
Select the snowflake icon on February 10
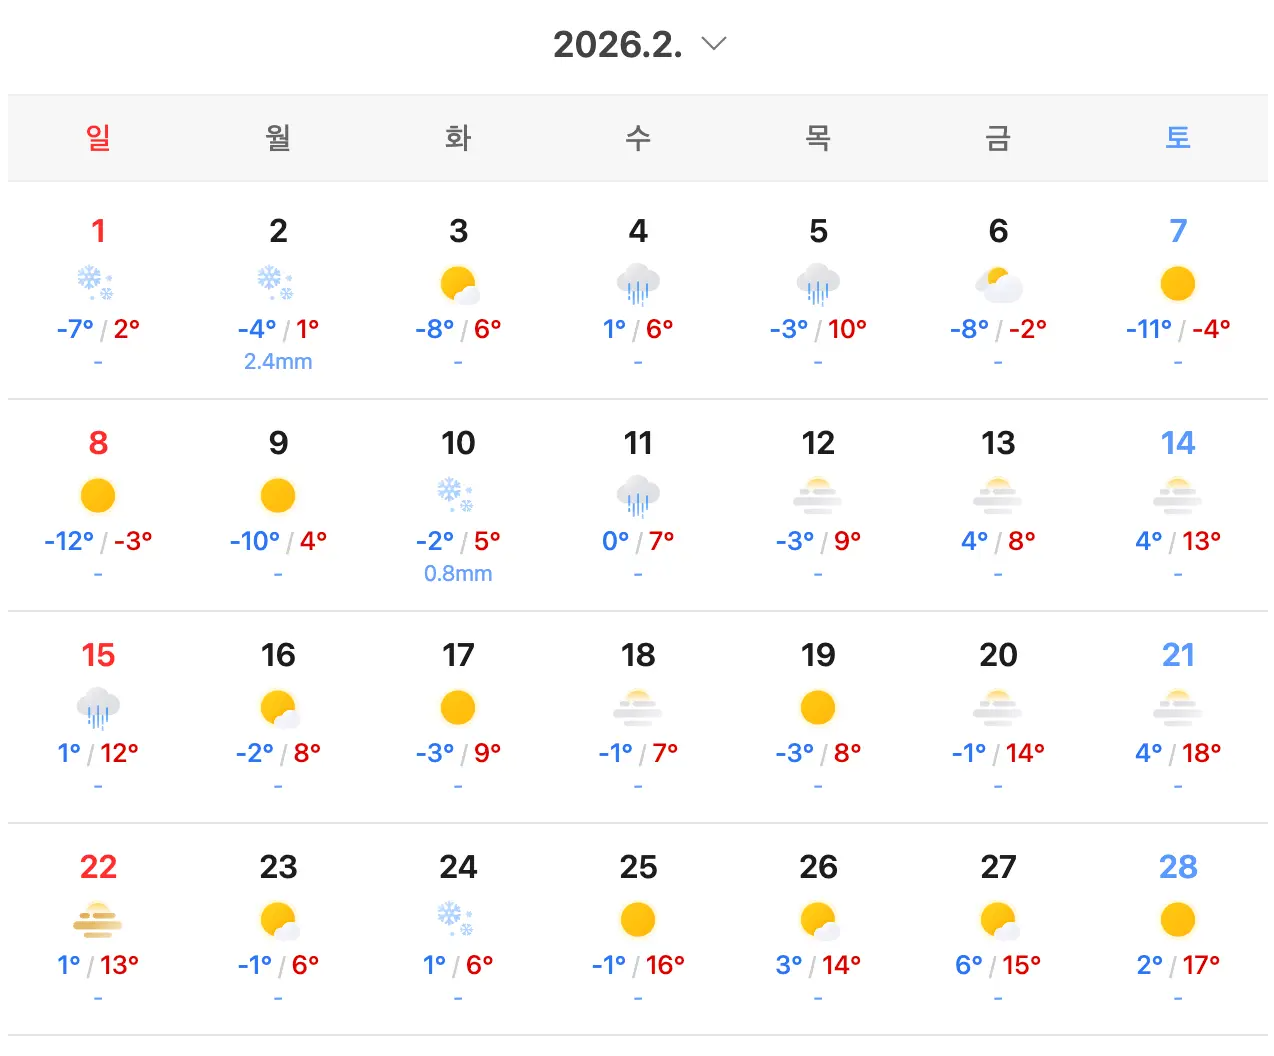457,495
